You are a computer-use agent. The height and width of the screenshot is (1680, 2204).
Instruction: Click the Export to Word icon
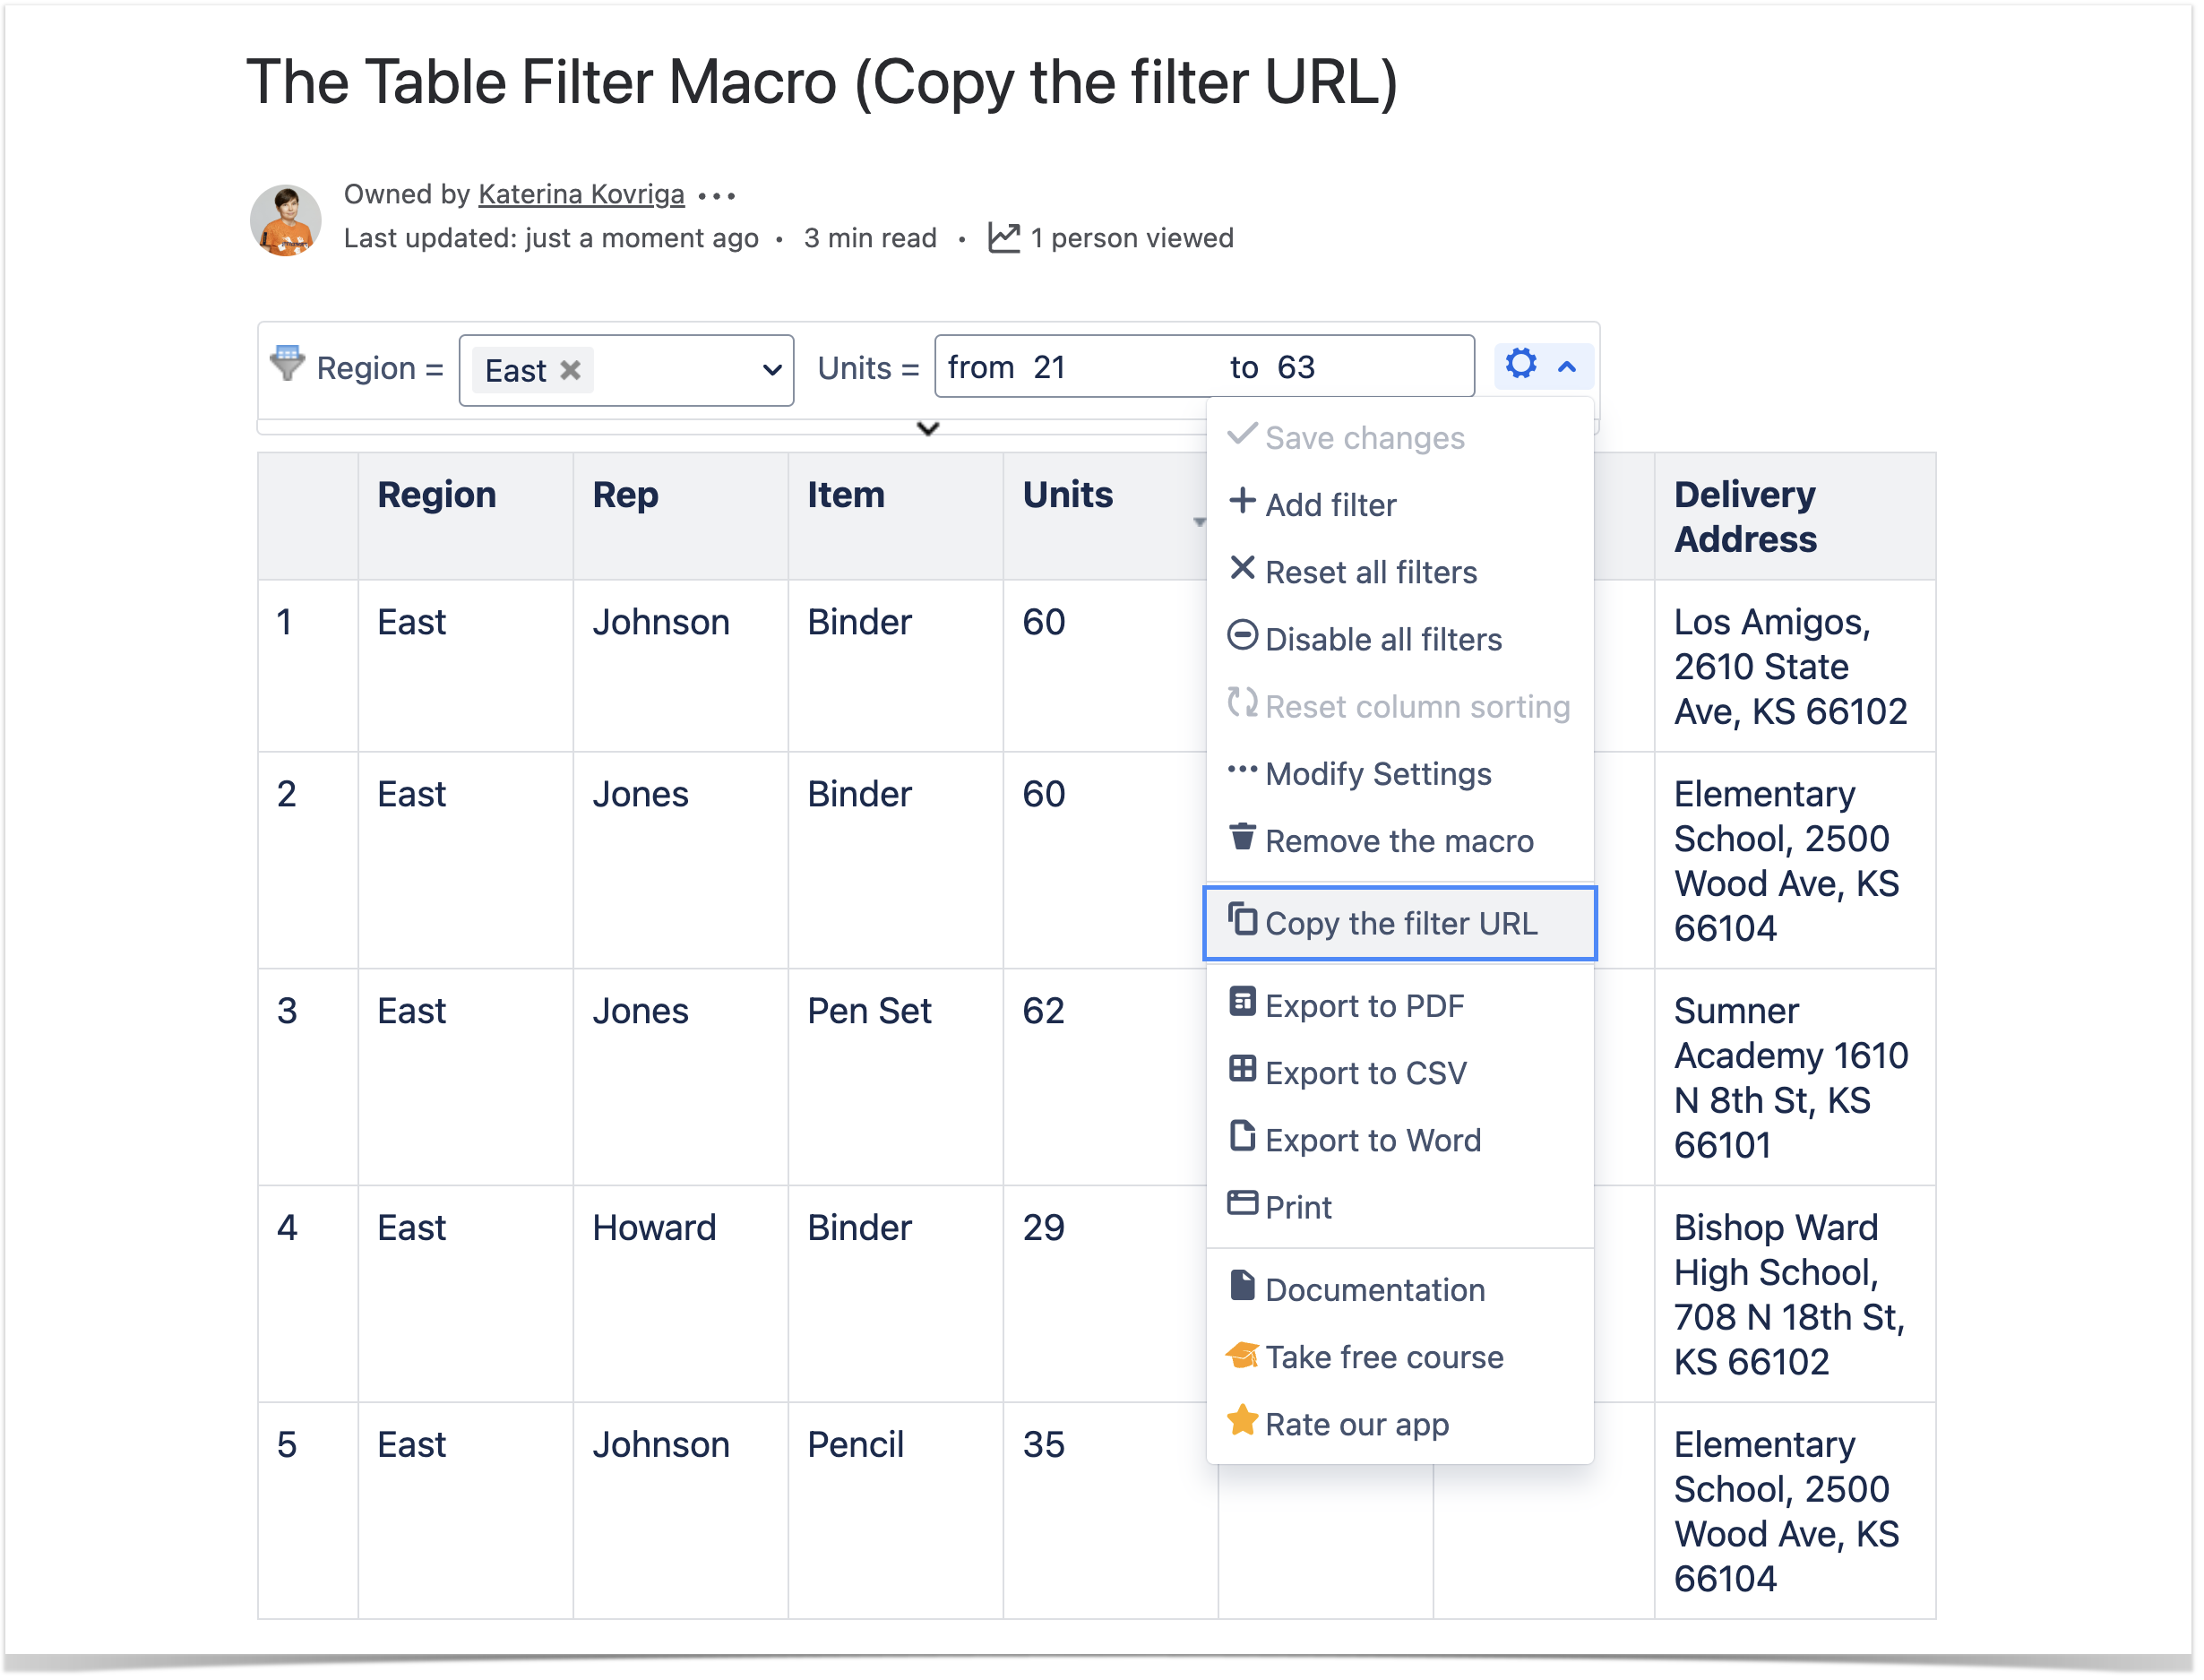(x=1242, y=1137)
